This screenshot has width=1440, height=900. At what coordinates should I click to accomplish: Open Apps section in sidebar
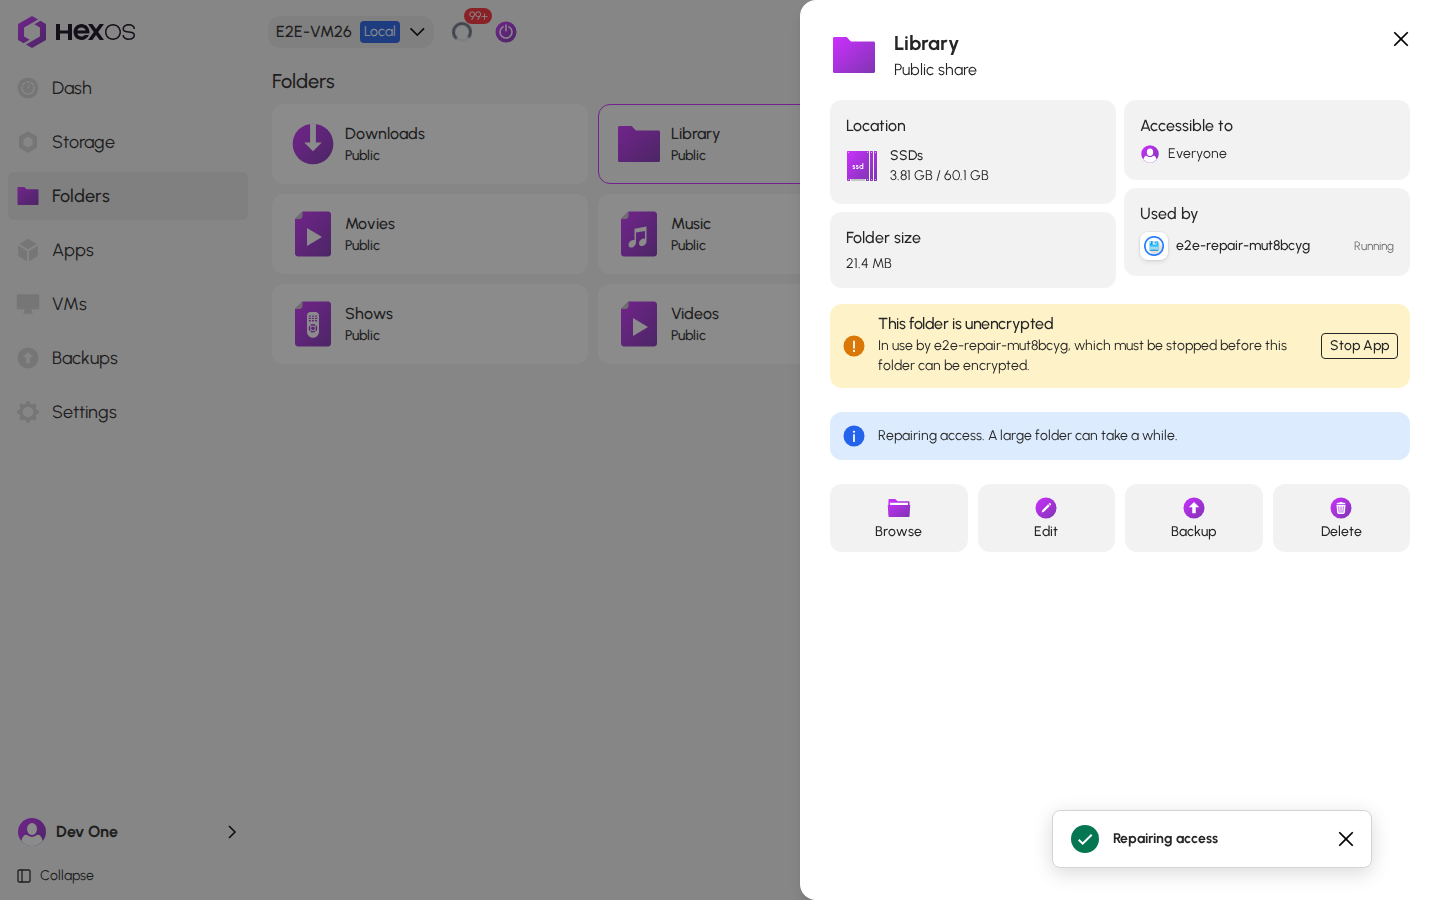tap(128, 250)
